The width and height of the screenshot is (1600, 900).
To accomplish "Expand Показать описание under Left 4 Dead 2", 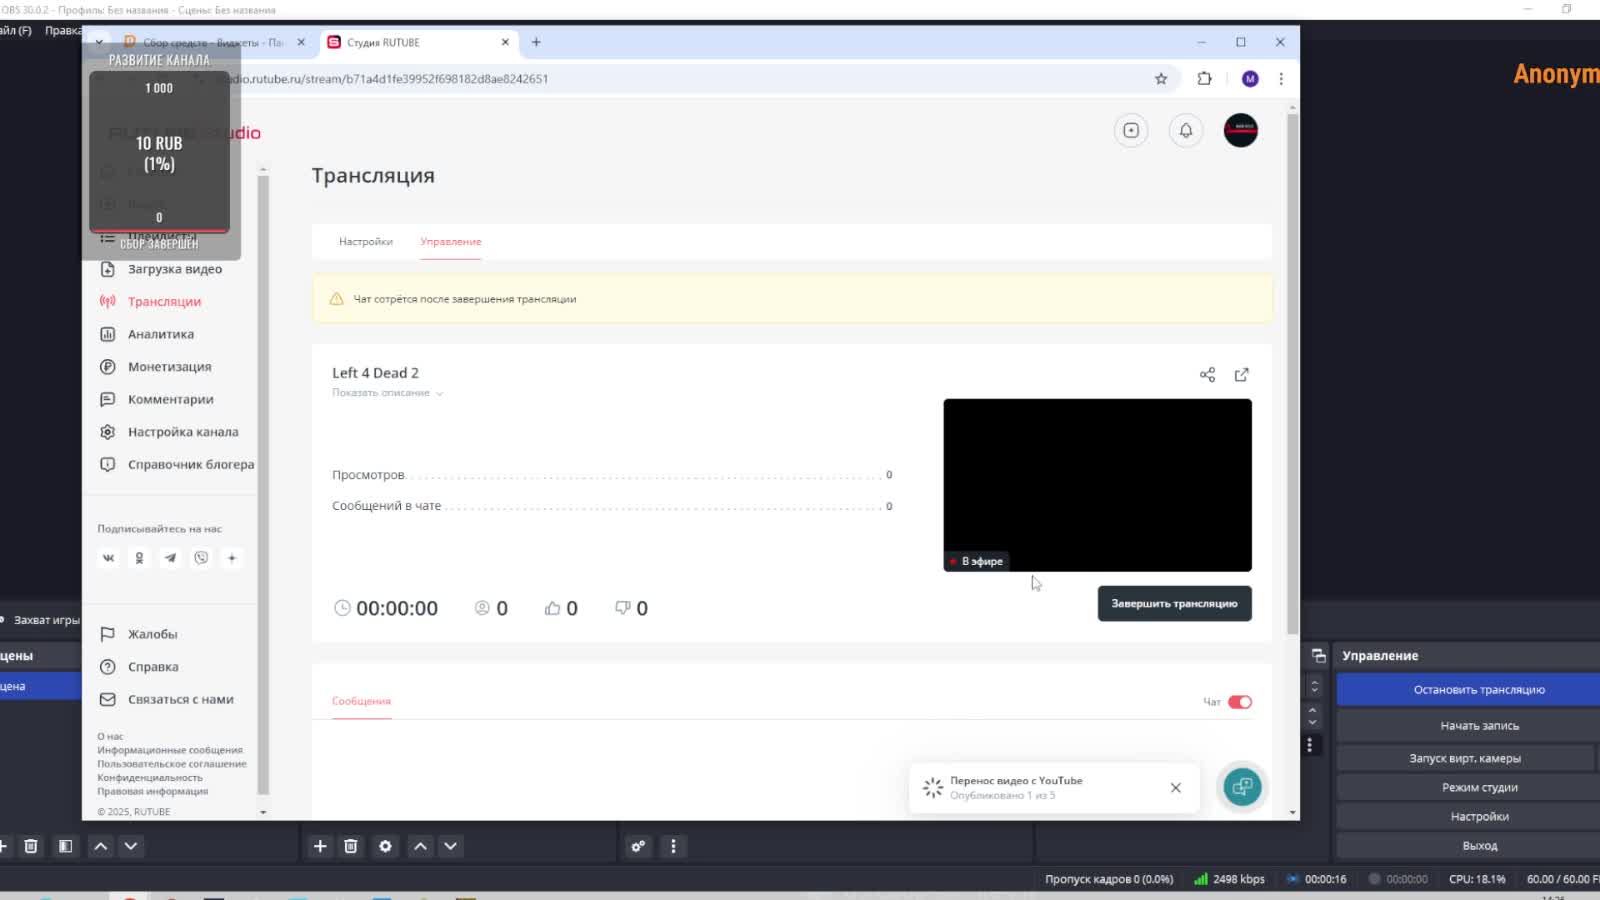I will point(387,393).
